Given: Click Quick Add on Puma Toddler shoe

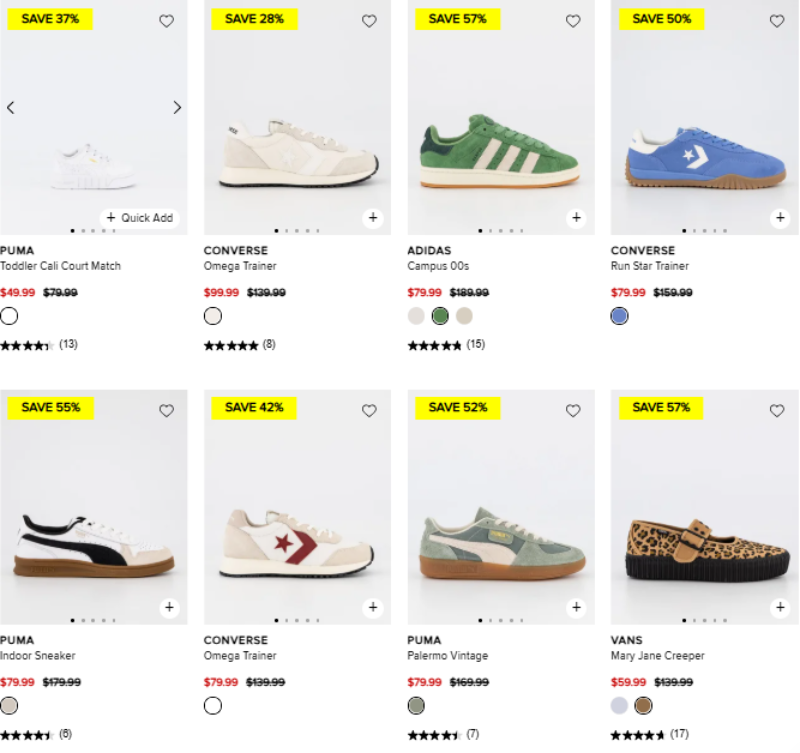Looking at the screenshot, I should pyautogui.click(x=140, y=218).
